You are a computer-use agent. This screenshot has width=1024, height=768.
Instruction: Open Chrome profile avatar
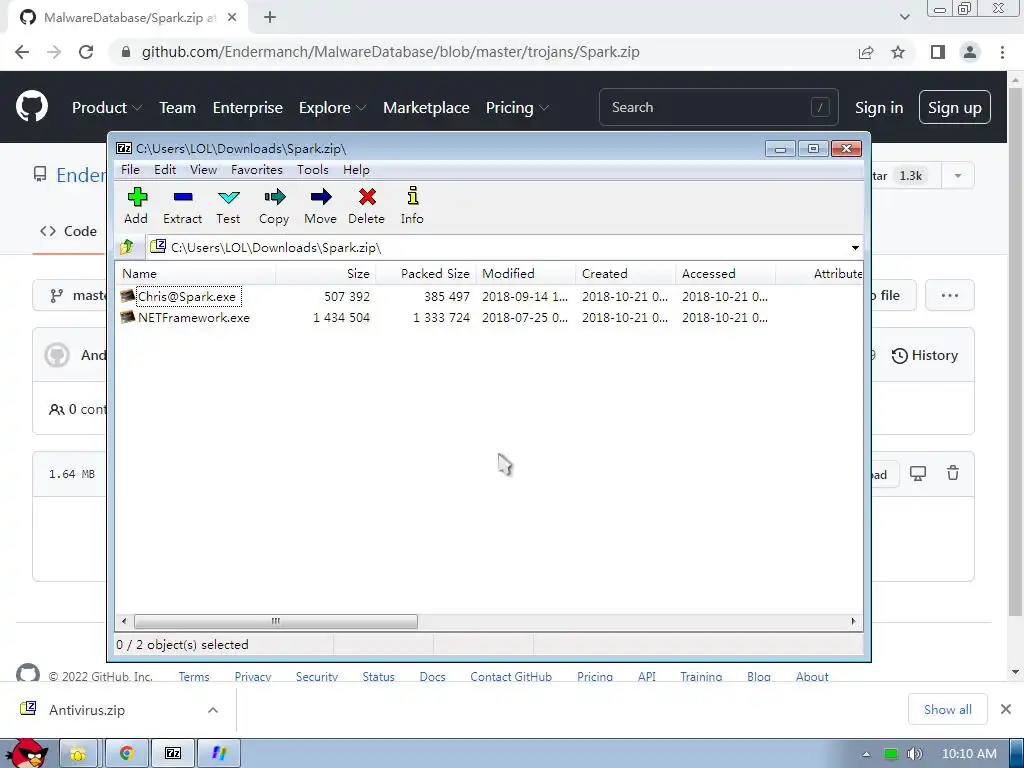pyautogui.click(x=970, y=52)
